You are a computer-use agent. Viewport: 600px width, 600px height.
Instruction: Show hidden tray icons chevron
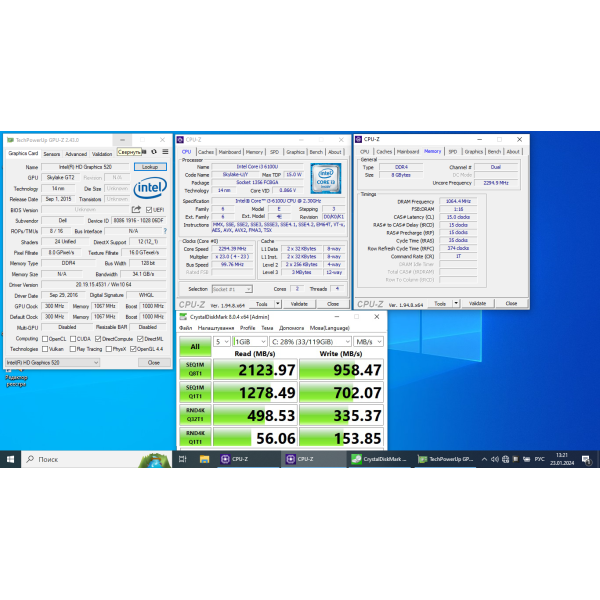pyautogui.click(x=484, y=459)
